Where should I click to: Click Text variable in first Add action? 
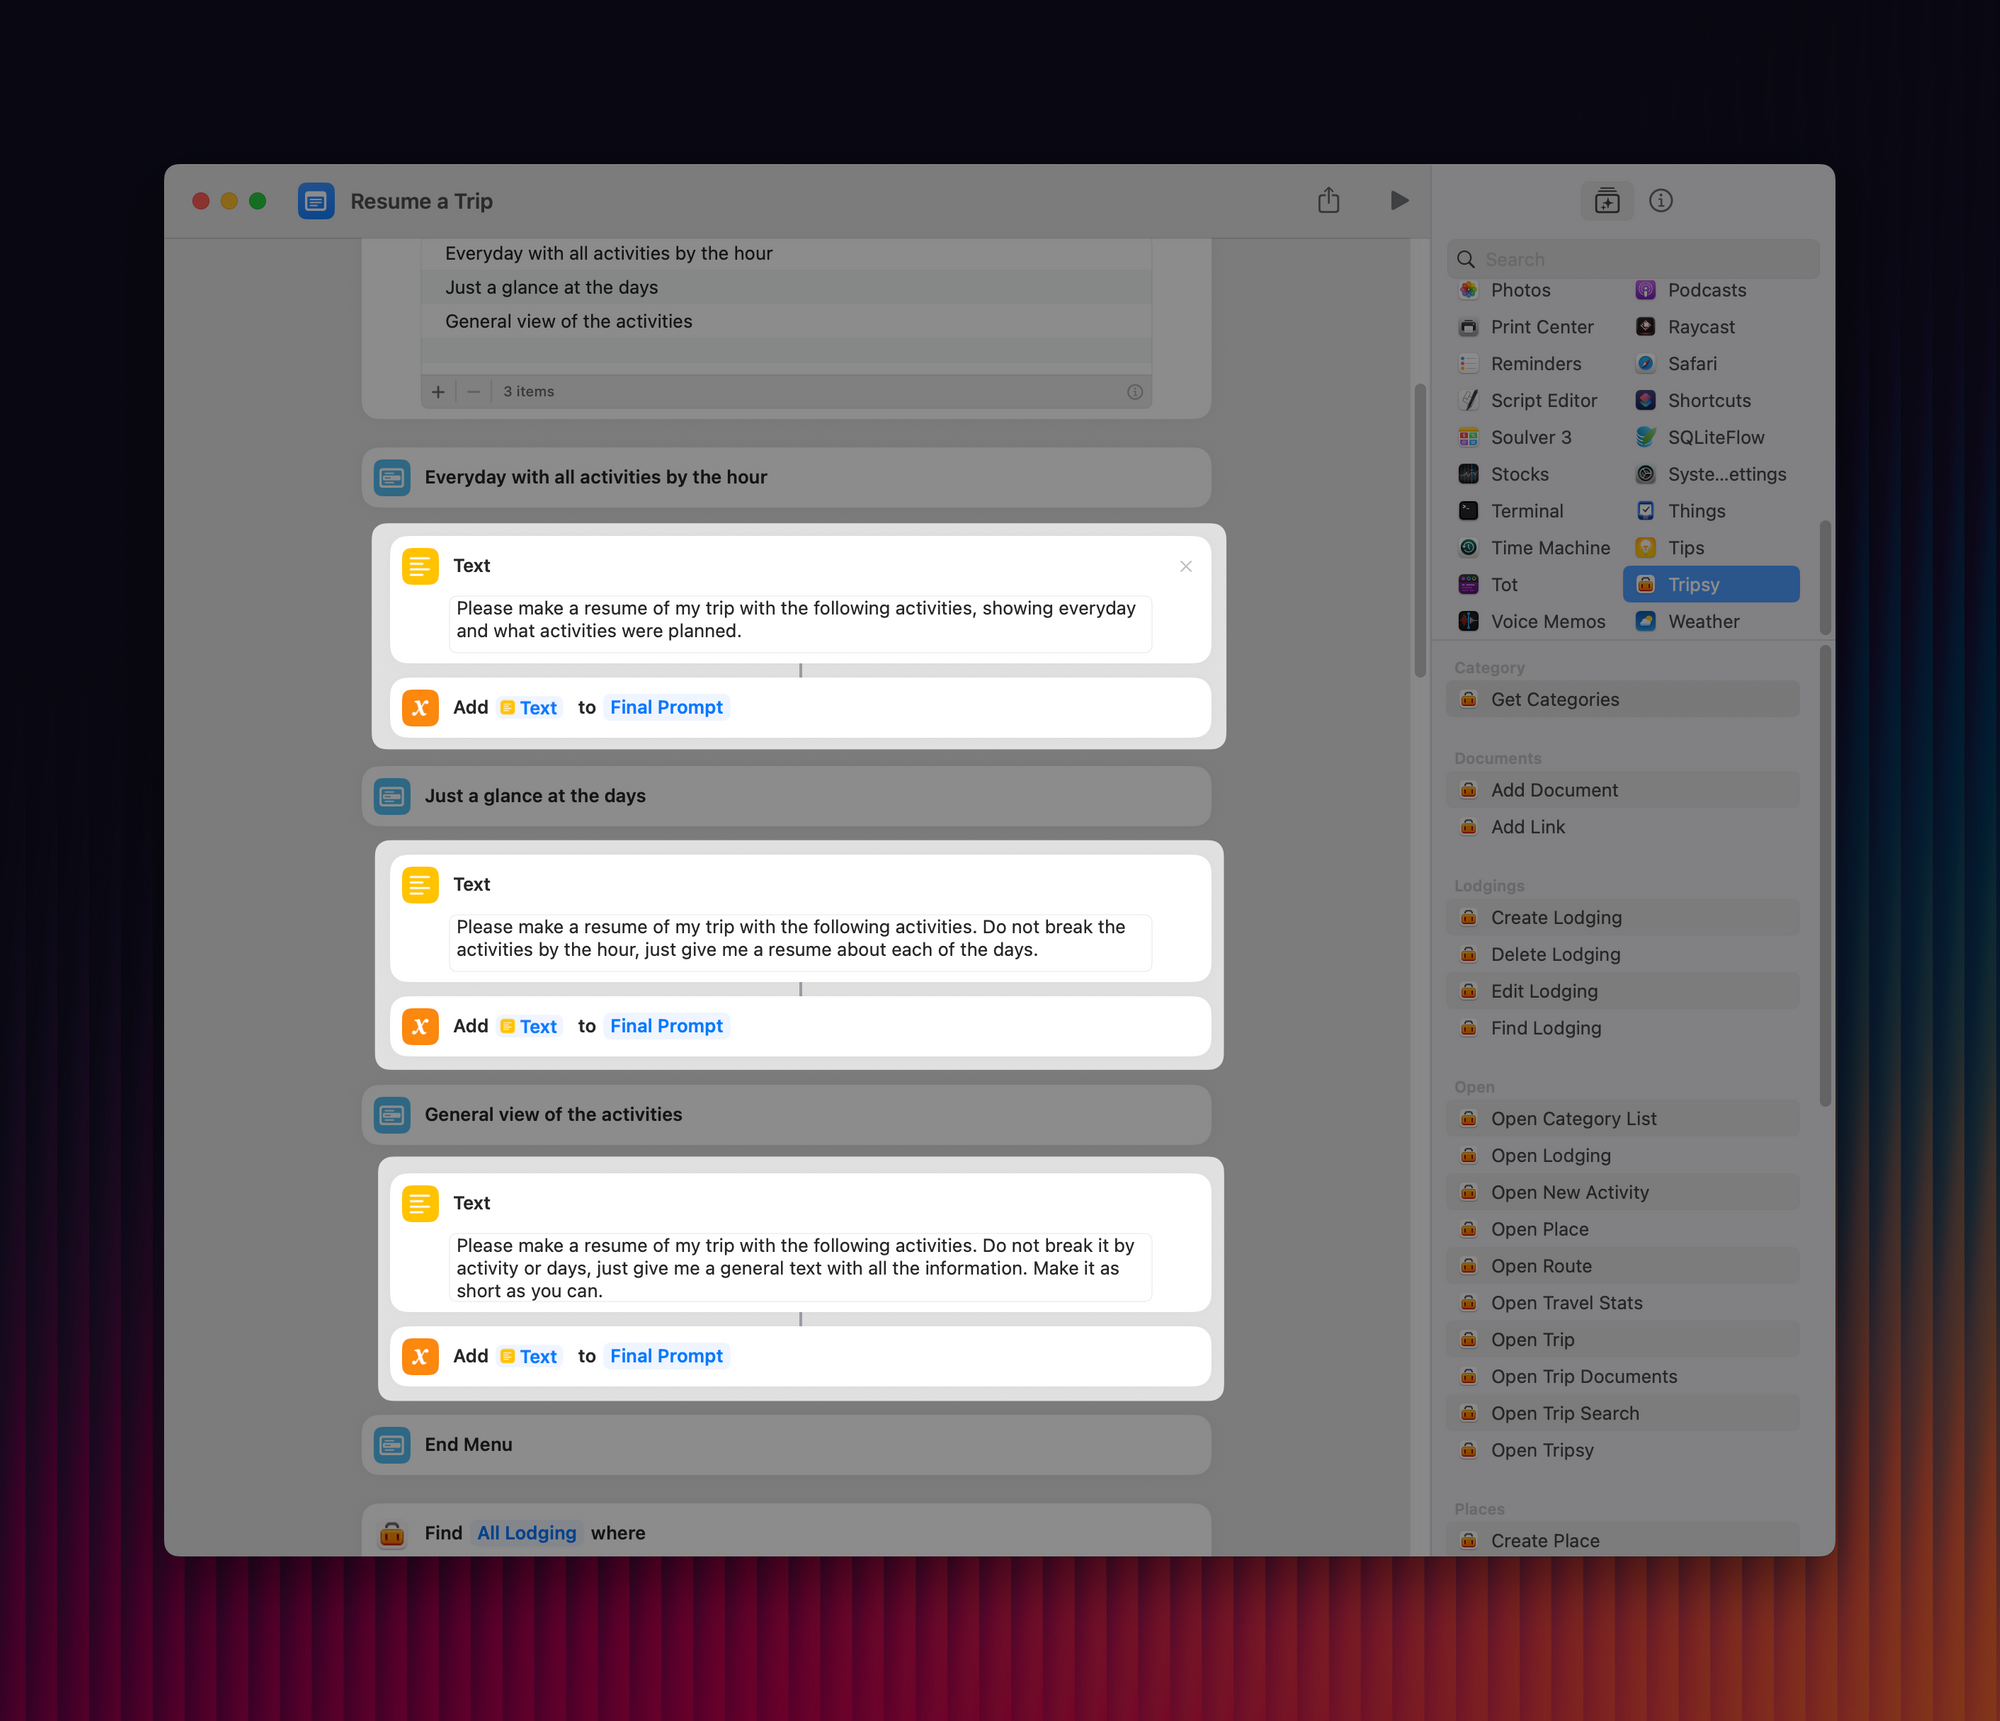tap(529, 708)
